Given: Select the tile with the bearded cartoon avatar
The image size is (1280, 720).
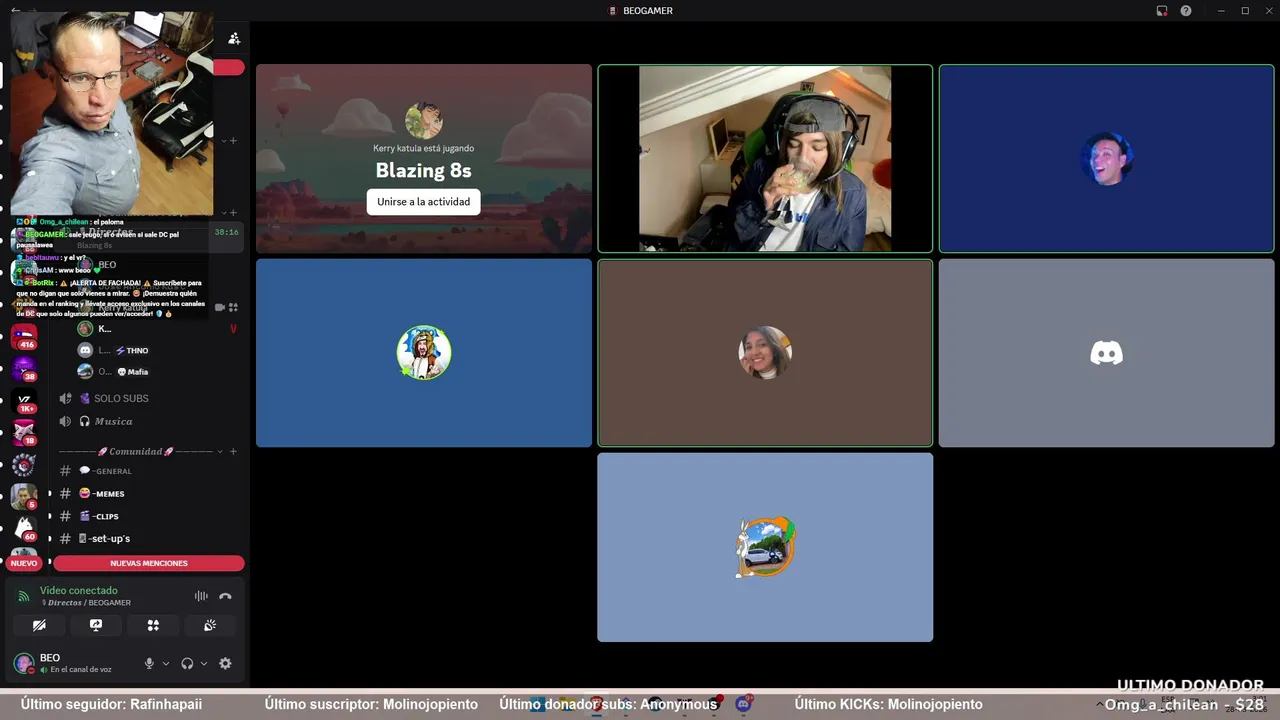Looking at the screenshot, I should coord(424,353).
